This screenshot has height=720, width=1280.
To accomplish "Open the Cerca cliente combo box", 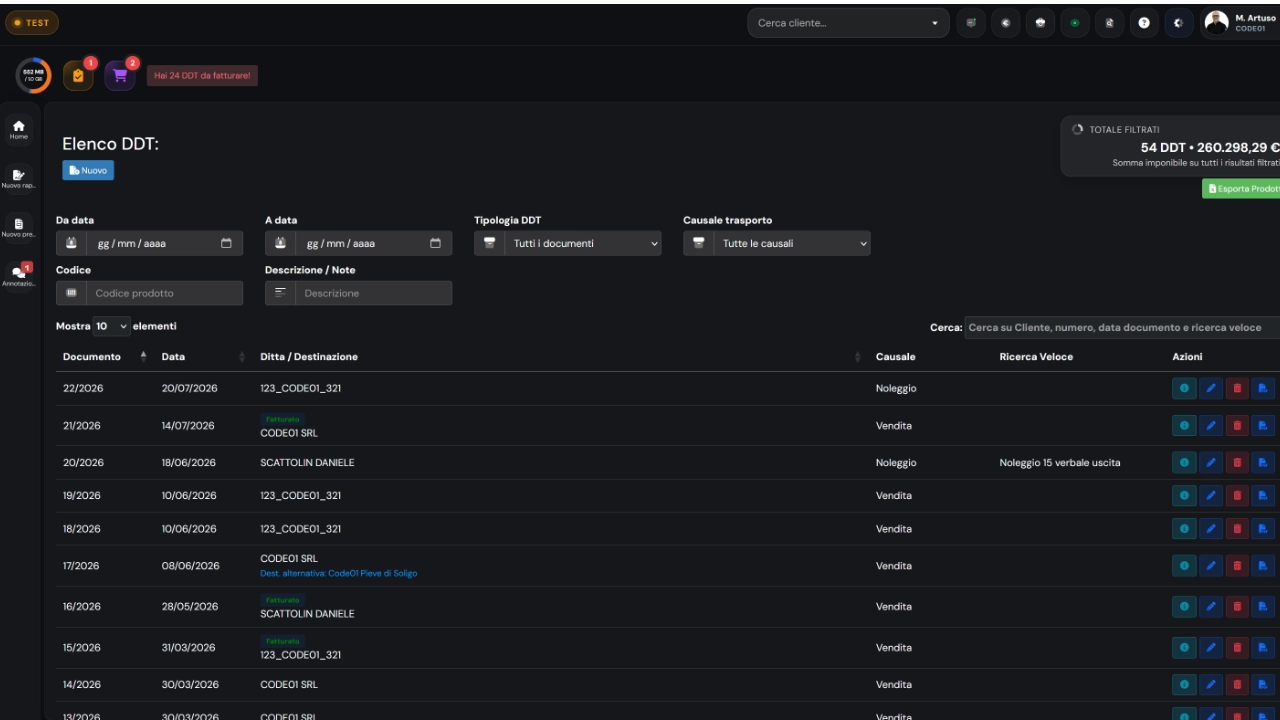I will 848,23.
